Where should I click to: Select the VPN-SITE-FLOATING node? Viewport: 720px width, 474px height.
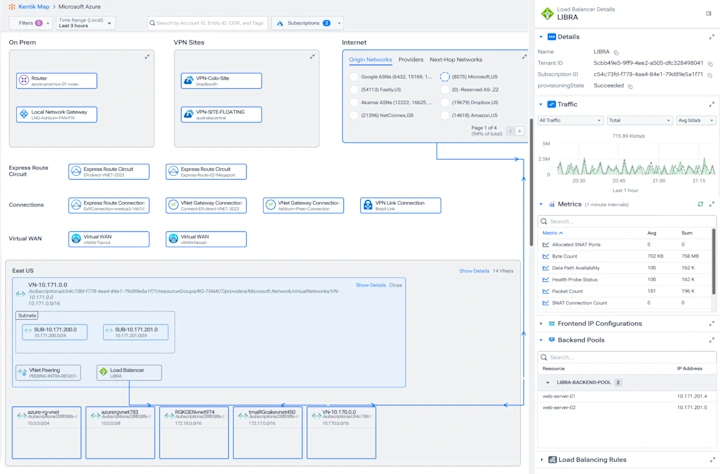point(221,114)
